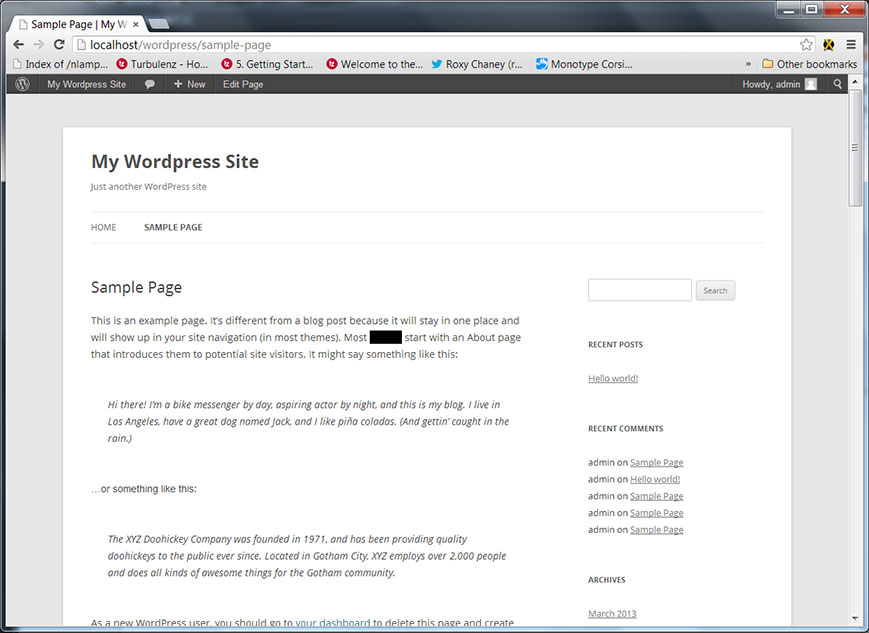
Task: Click the scrollbar up arrow
Action: coord(855,81)
